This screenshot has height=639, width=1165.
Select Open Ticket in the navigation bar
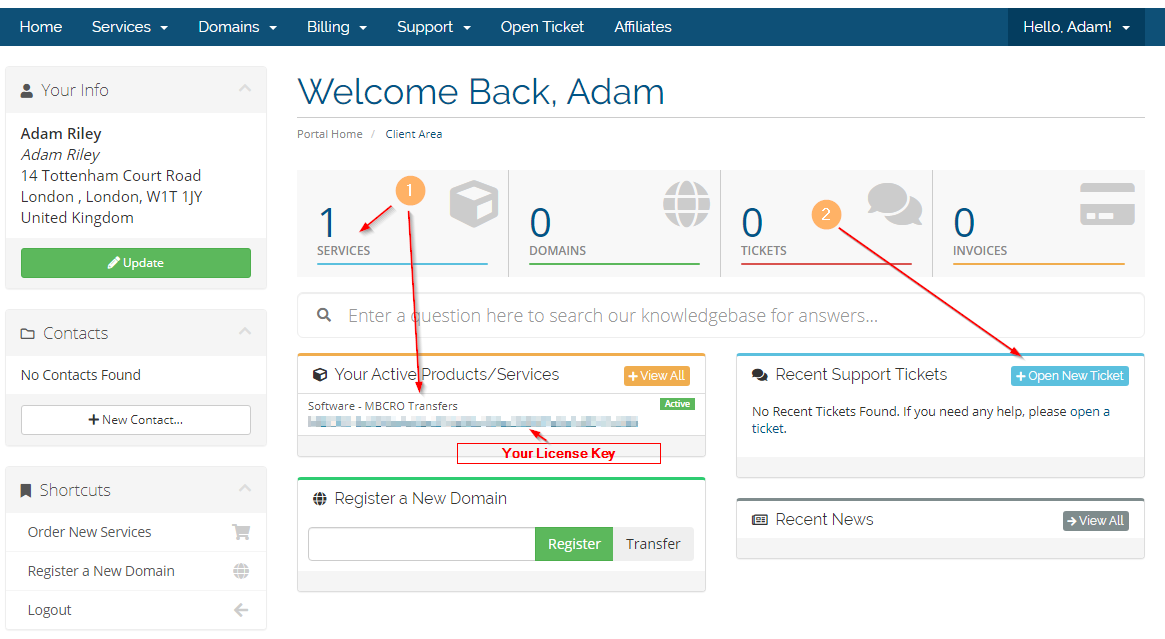pos(542,27)
